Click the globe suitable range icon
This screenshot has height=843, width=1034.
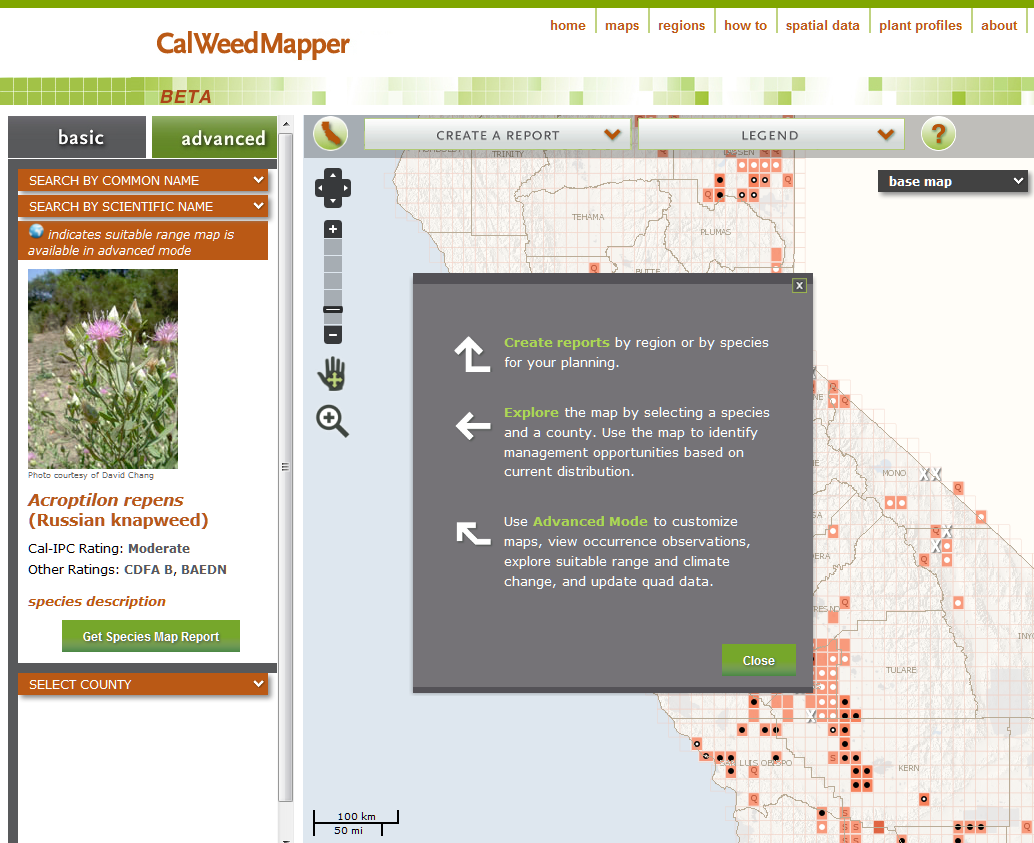coord(36,231)
